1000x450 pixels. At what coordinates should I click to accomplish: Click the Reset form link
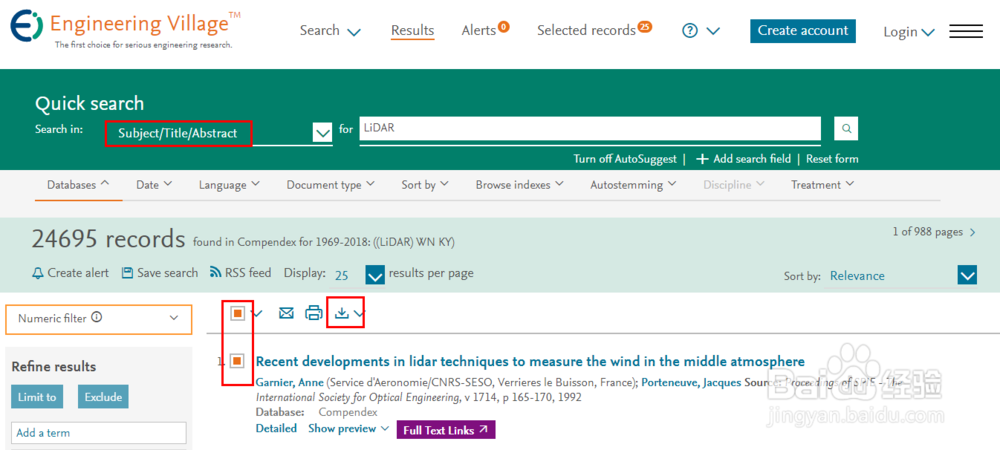832,159
